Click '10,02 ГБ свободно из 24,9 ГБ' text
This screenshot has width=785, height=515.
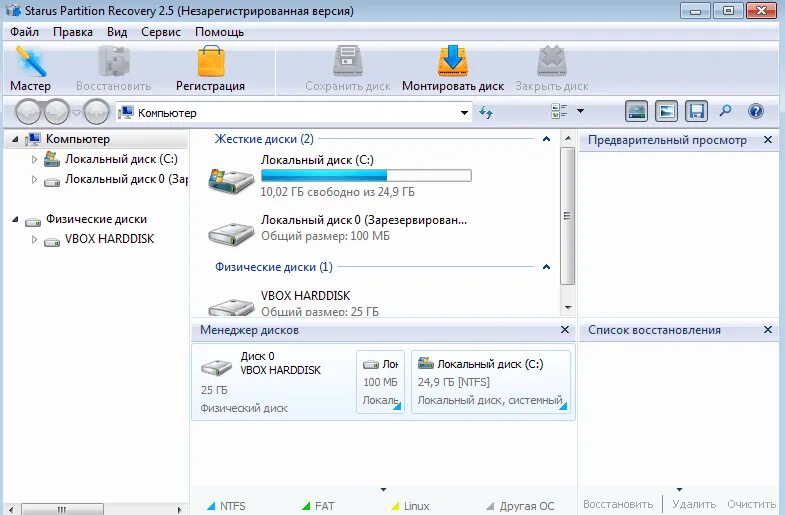tap(337, 192)
